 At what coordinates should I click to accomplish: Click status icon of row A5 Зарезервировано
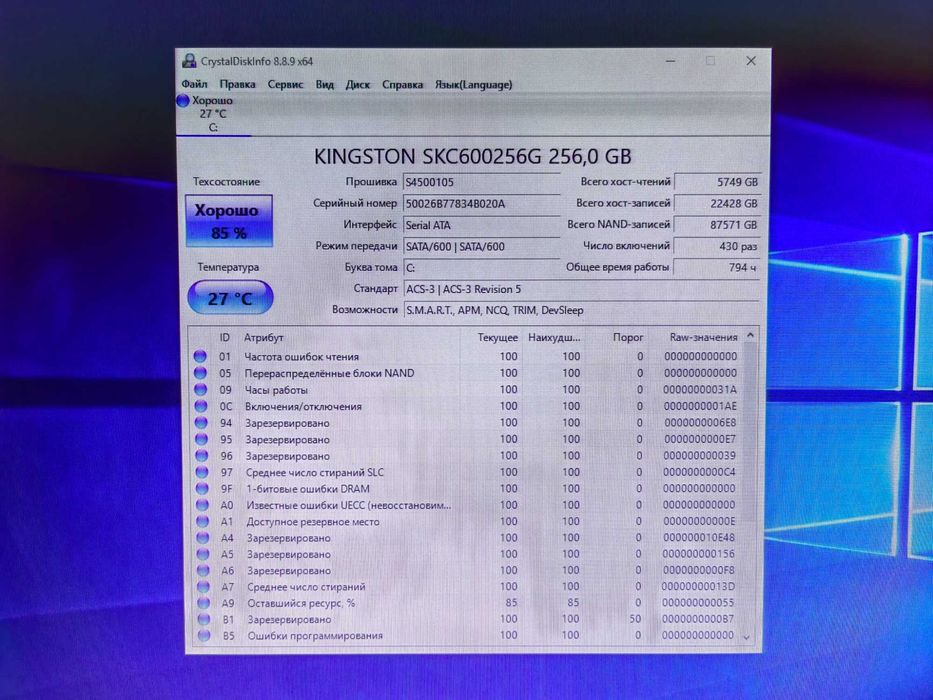click(203, 554)
